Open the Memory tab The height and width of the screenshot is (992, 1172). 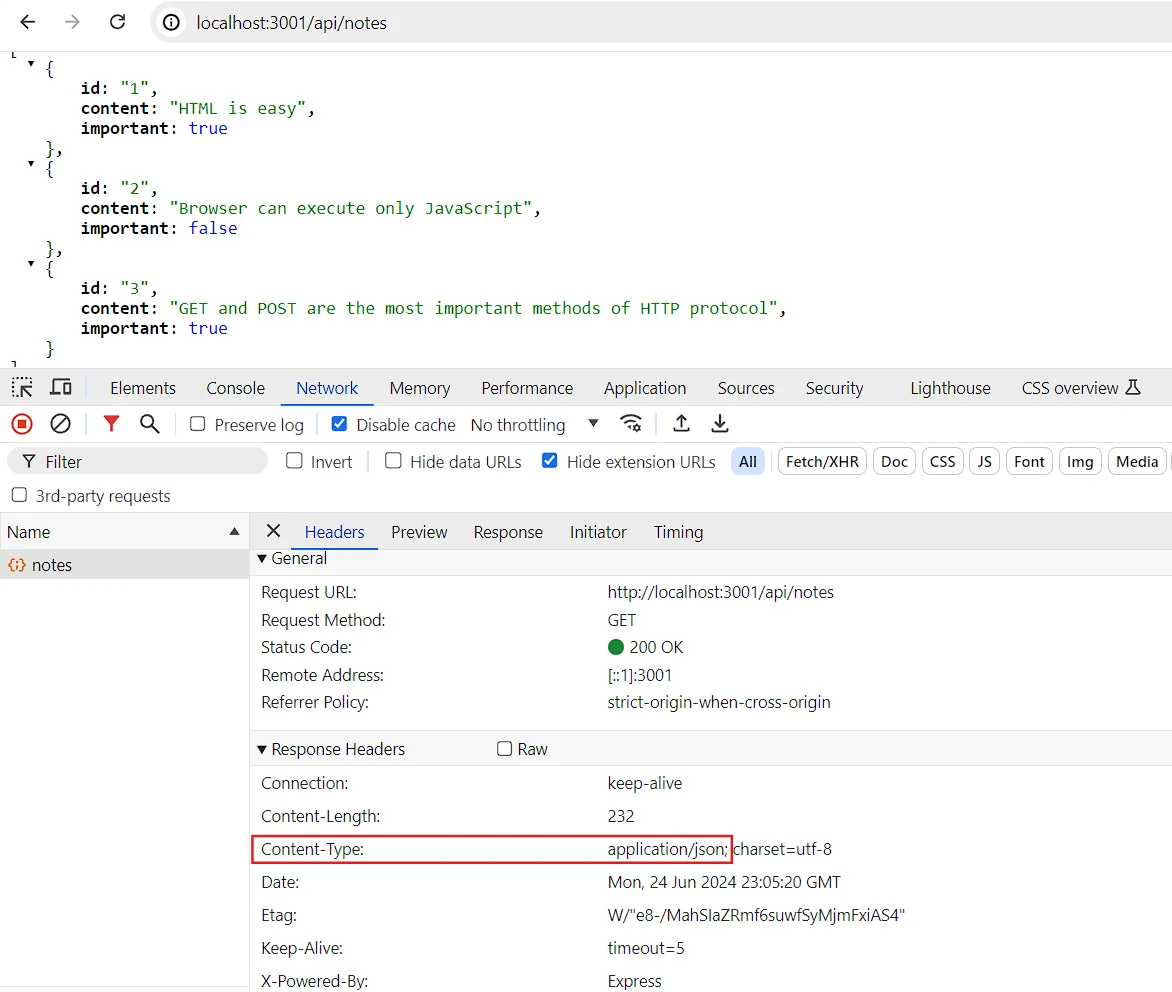pos(419,388)
